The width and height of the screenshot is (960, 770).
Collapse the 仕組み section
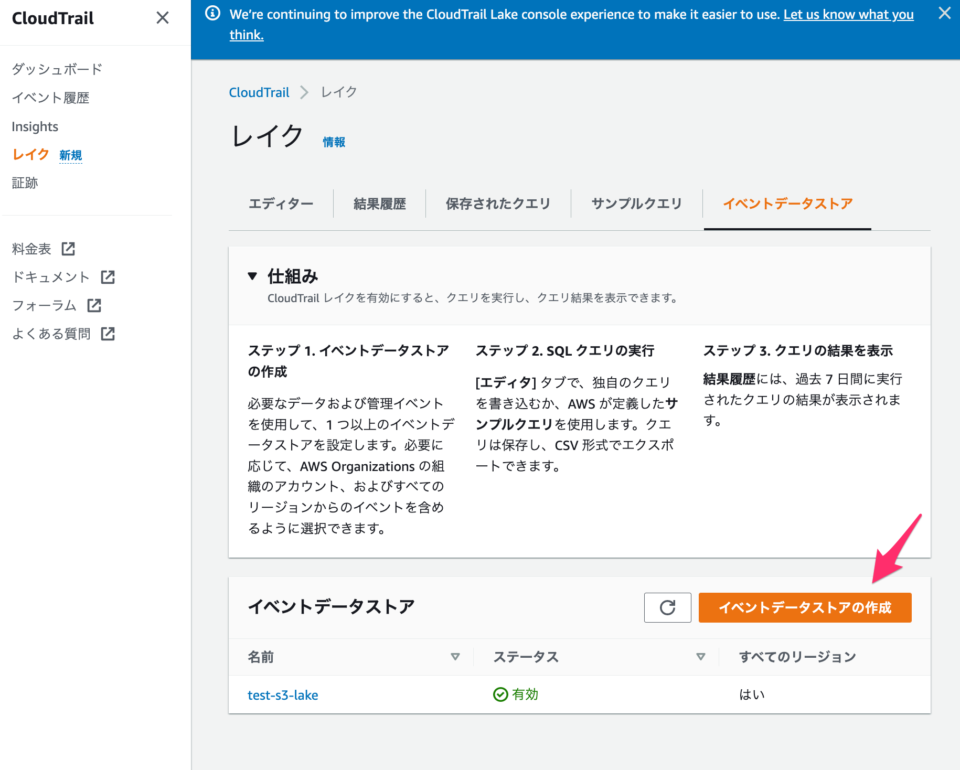point(250,276)
